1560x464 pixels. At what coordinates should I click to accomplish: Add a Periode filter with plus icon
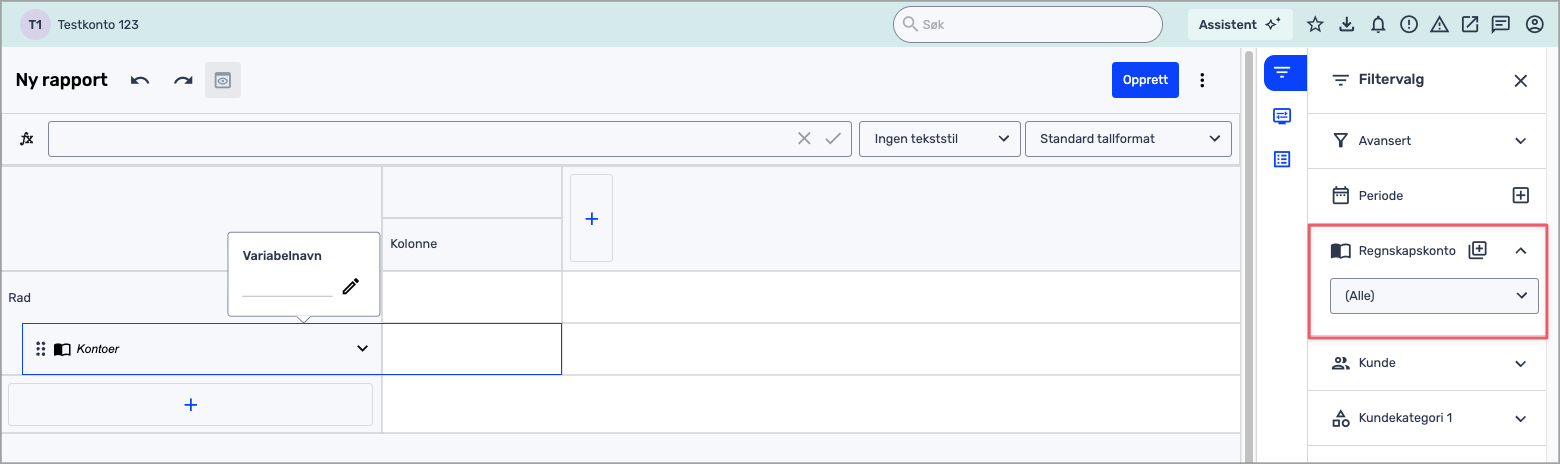tap(1520, 196)
